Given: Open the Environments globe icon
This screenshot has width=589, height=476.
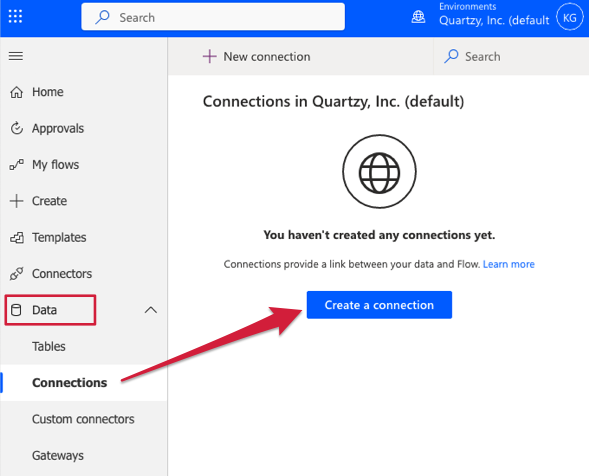Looking at the screenshot, I should [x=418, y=17].
